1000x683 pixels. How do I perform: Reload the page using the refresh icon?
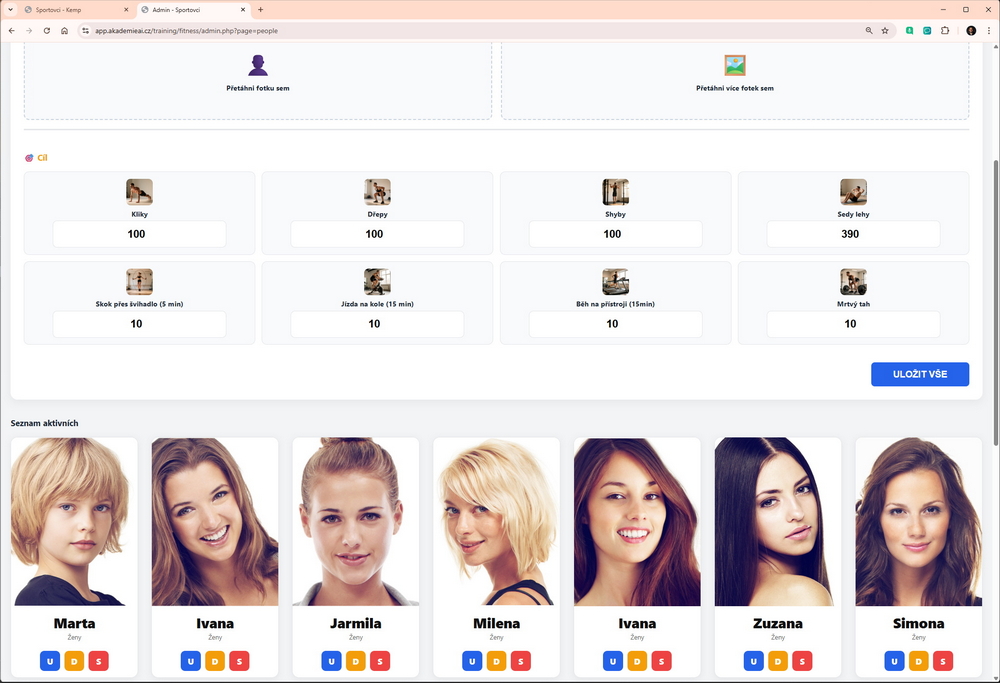[x=46, y=31]
